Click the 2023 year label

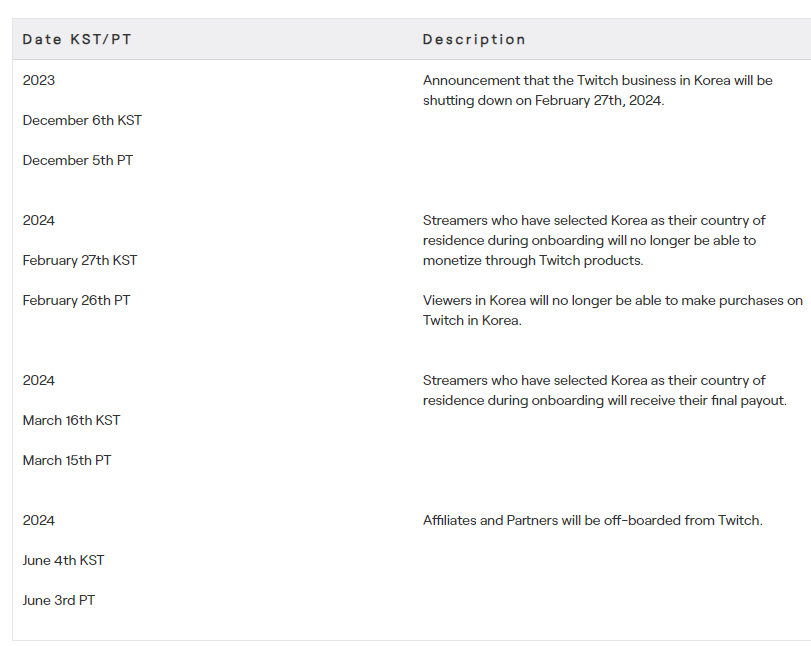point(39,80)
